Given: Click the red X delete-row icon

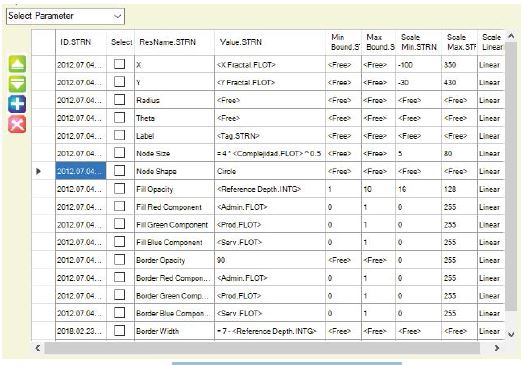Looking at the screenshot, I should click(x=17, y=124).
